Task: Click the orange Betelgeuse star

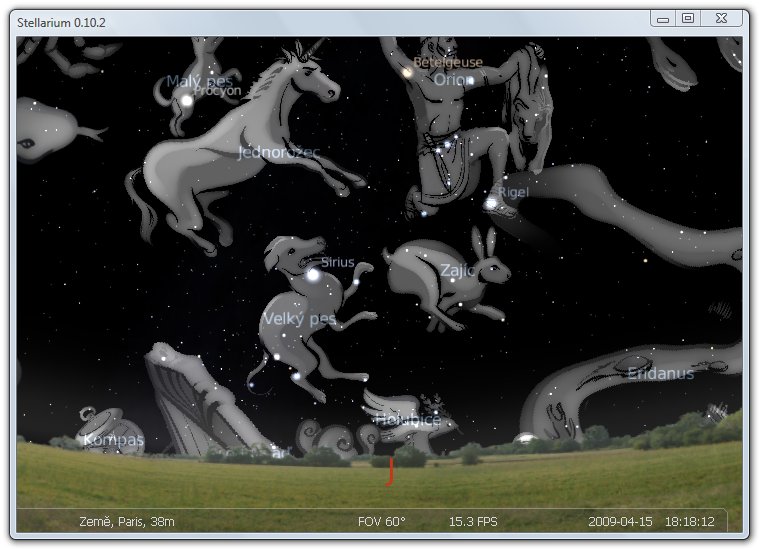Action: (408, 73)
